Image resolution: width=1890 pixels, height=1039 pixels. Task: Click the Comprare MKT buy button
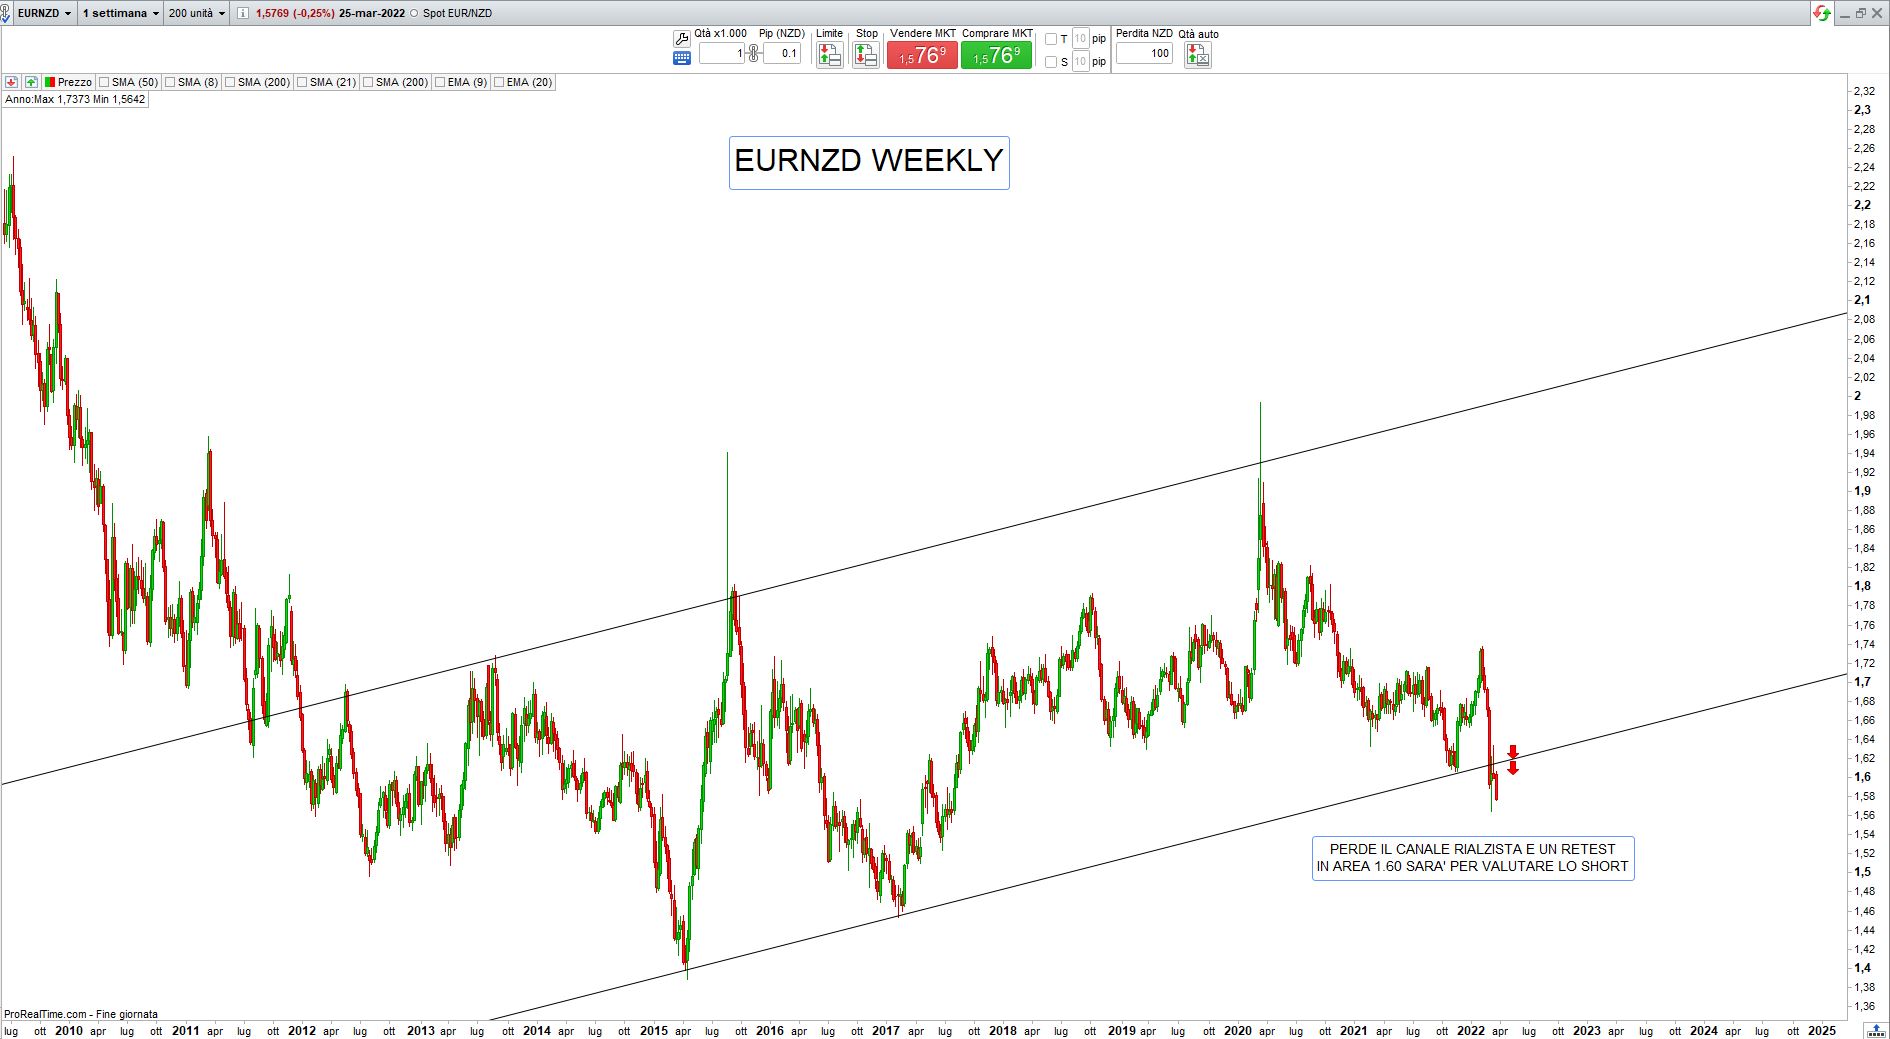(x=996, y=55)
